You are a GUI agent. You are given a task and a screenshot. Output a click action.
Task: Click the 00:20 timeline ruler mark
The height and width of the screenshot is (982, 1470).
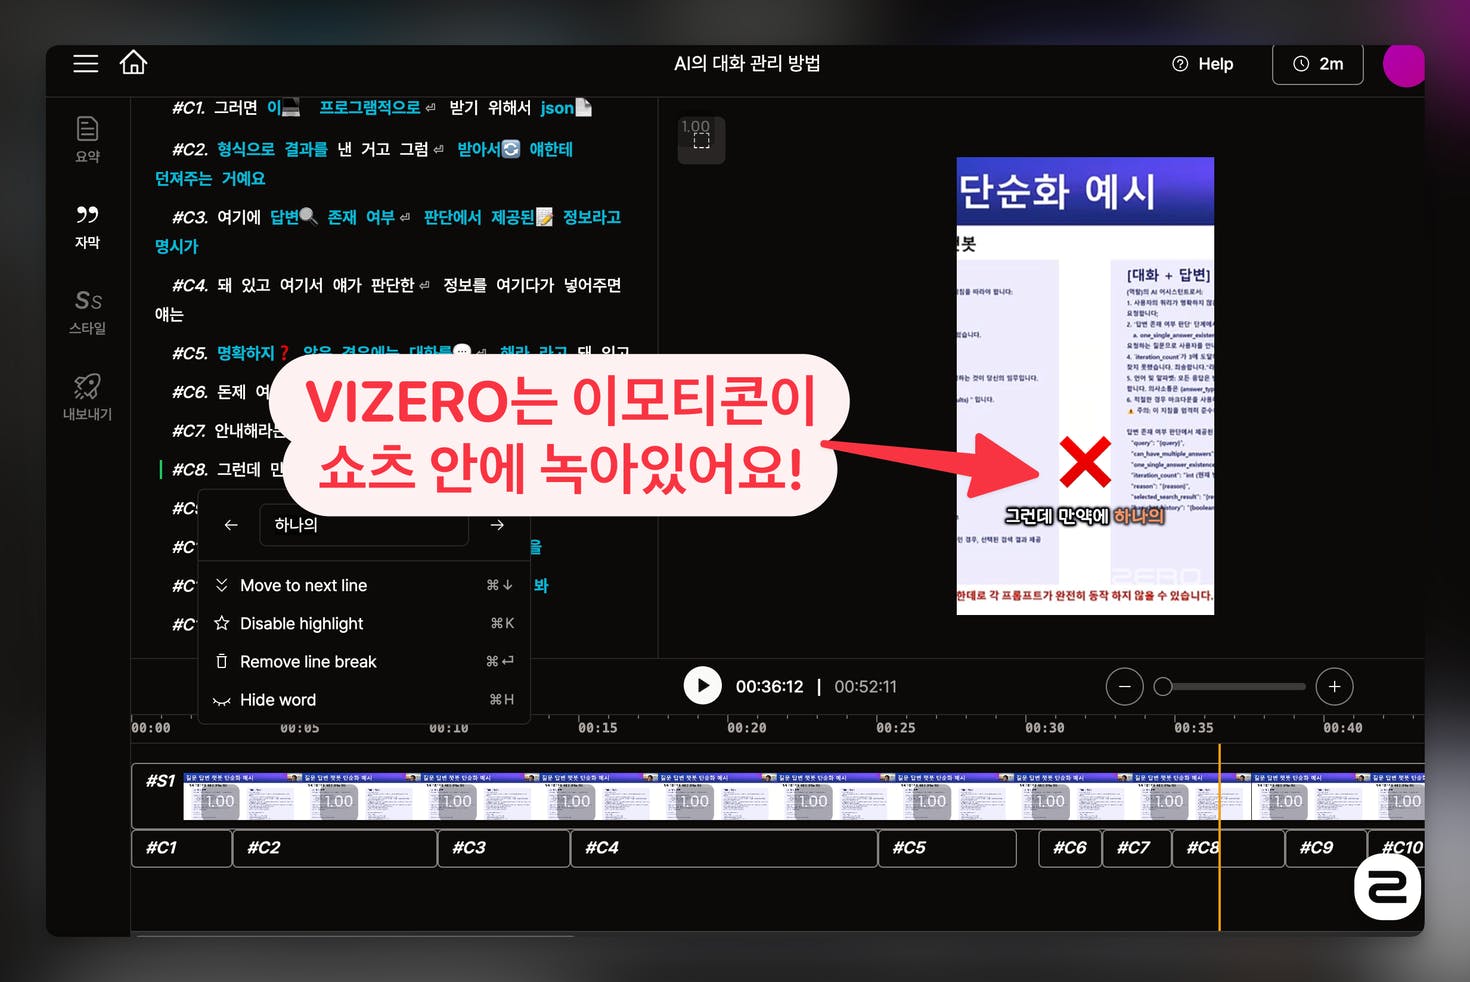pyautogui.click(x=747, y=728)
